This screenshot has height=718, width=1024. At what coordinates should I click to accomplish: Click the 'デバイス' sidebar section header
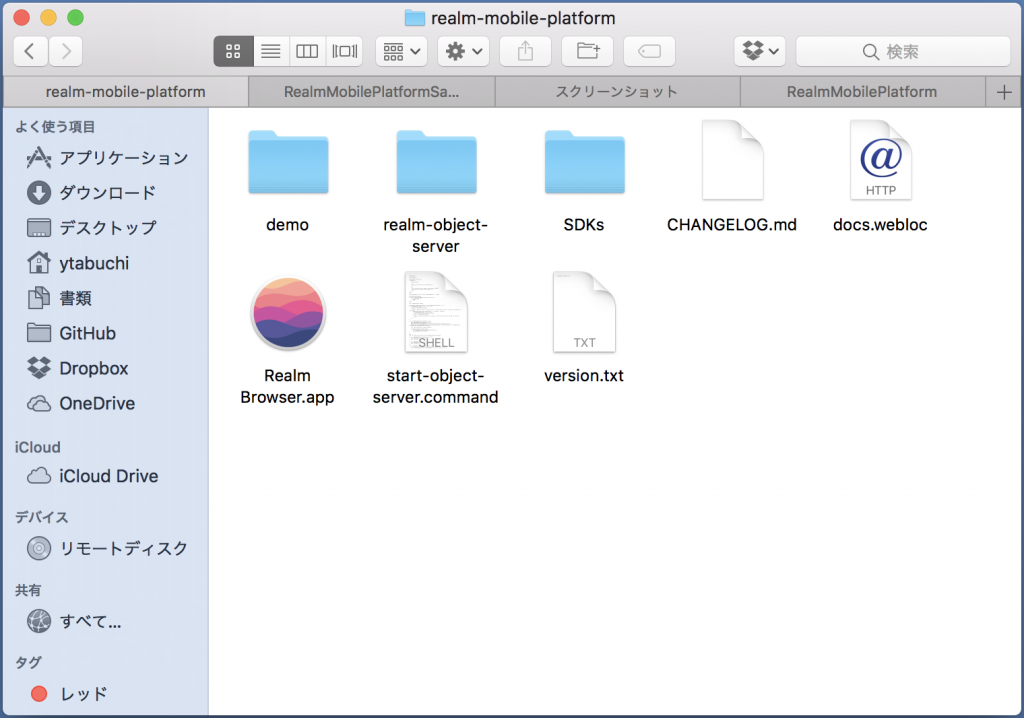(41, 517)
